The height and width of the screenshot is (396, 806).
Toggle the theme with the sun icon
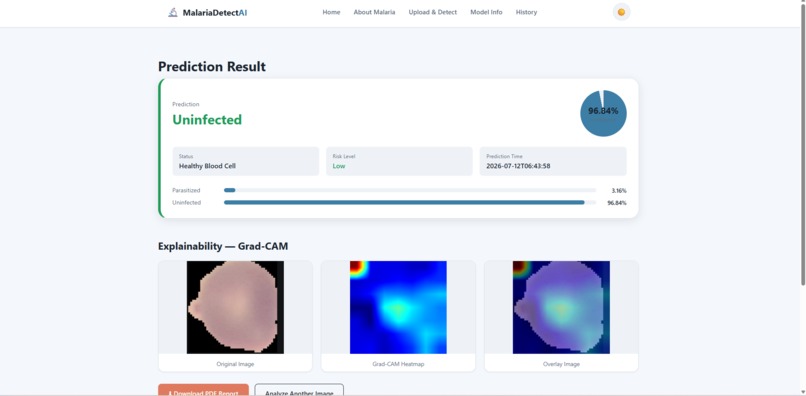[x=621, y=12]
